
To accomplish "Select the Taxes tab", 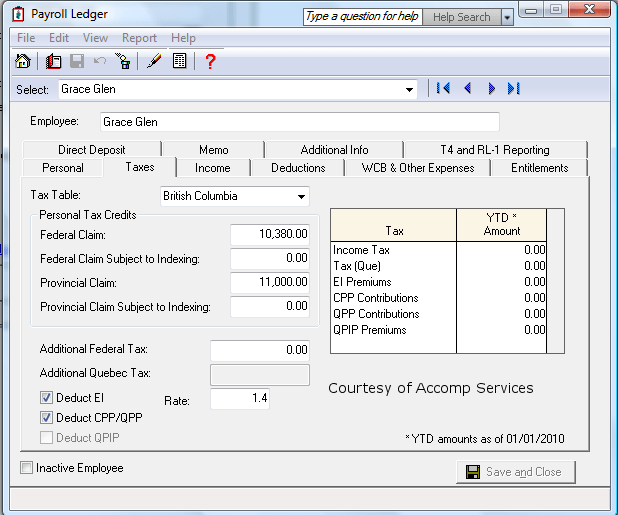I will click(x=140, y=167).
